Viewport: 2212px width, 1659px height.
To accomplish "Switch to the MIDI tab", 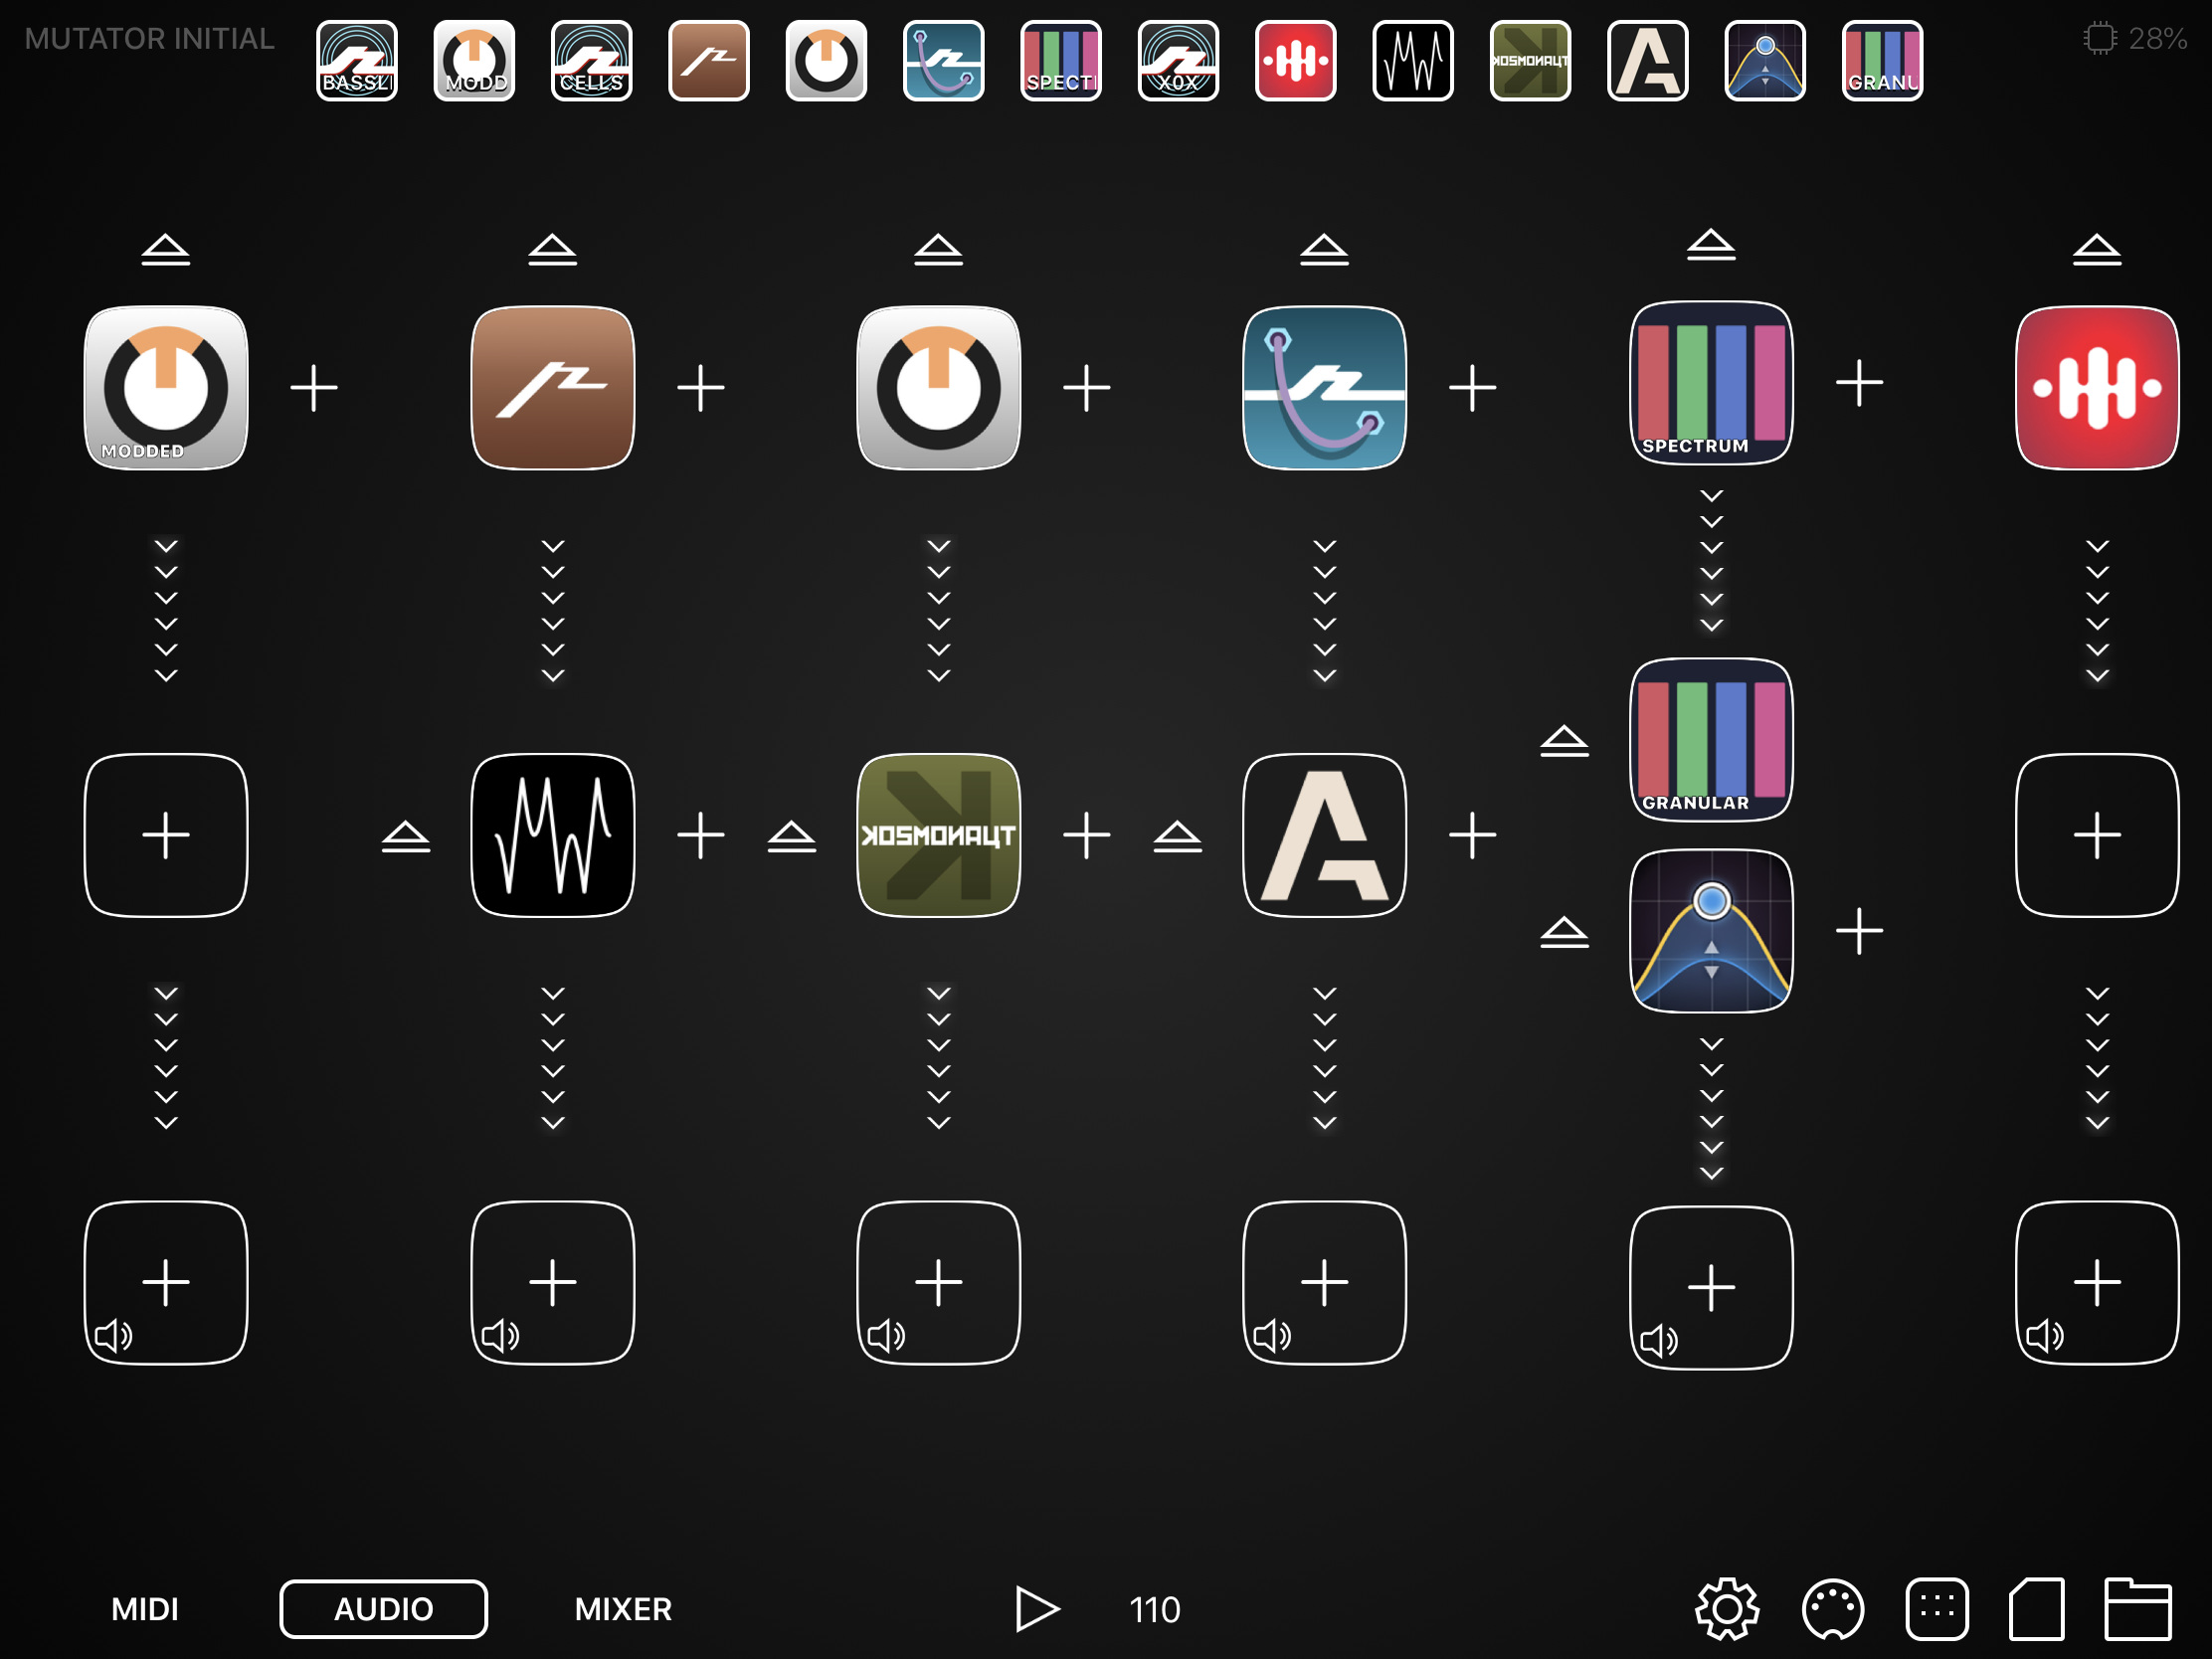I will point(145,1609).
